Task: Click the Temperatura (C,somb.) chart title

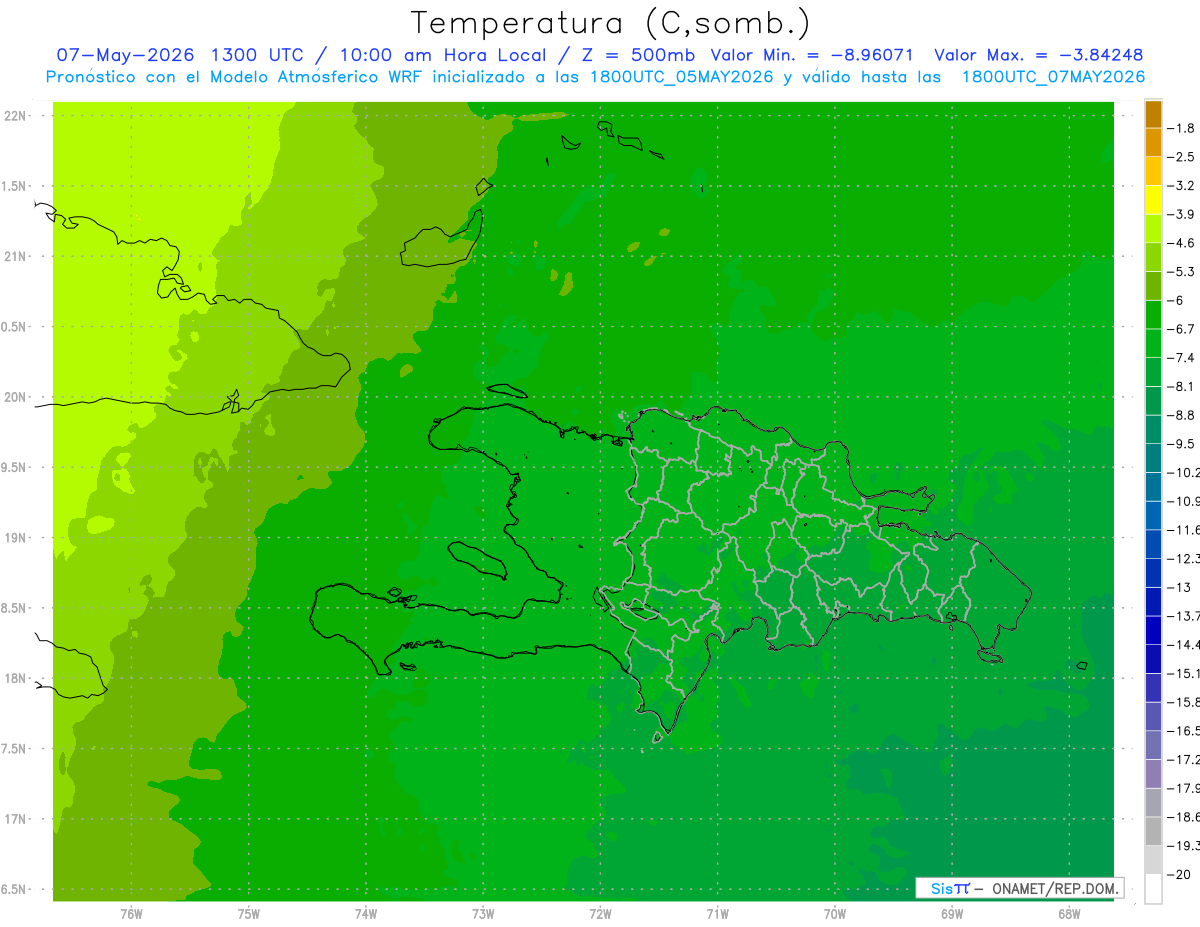Action: [611, 23]
